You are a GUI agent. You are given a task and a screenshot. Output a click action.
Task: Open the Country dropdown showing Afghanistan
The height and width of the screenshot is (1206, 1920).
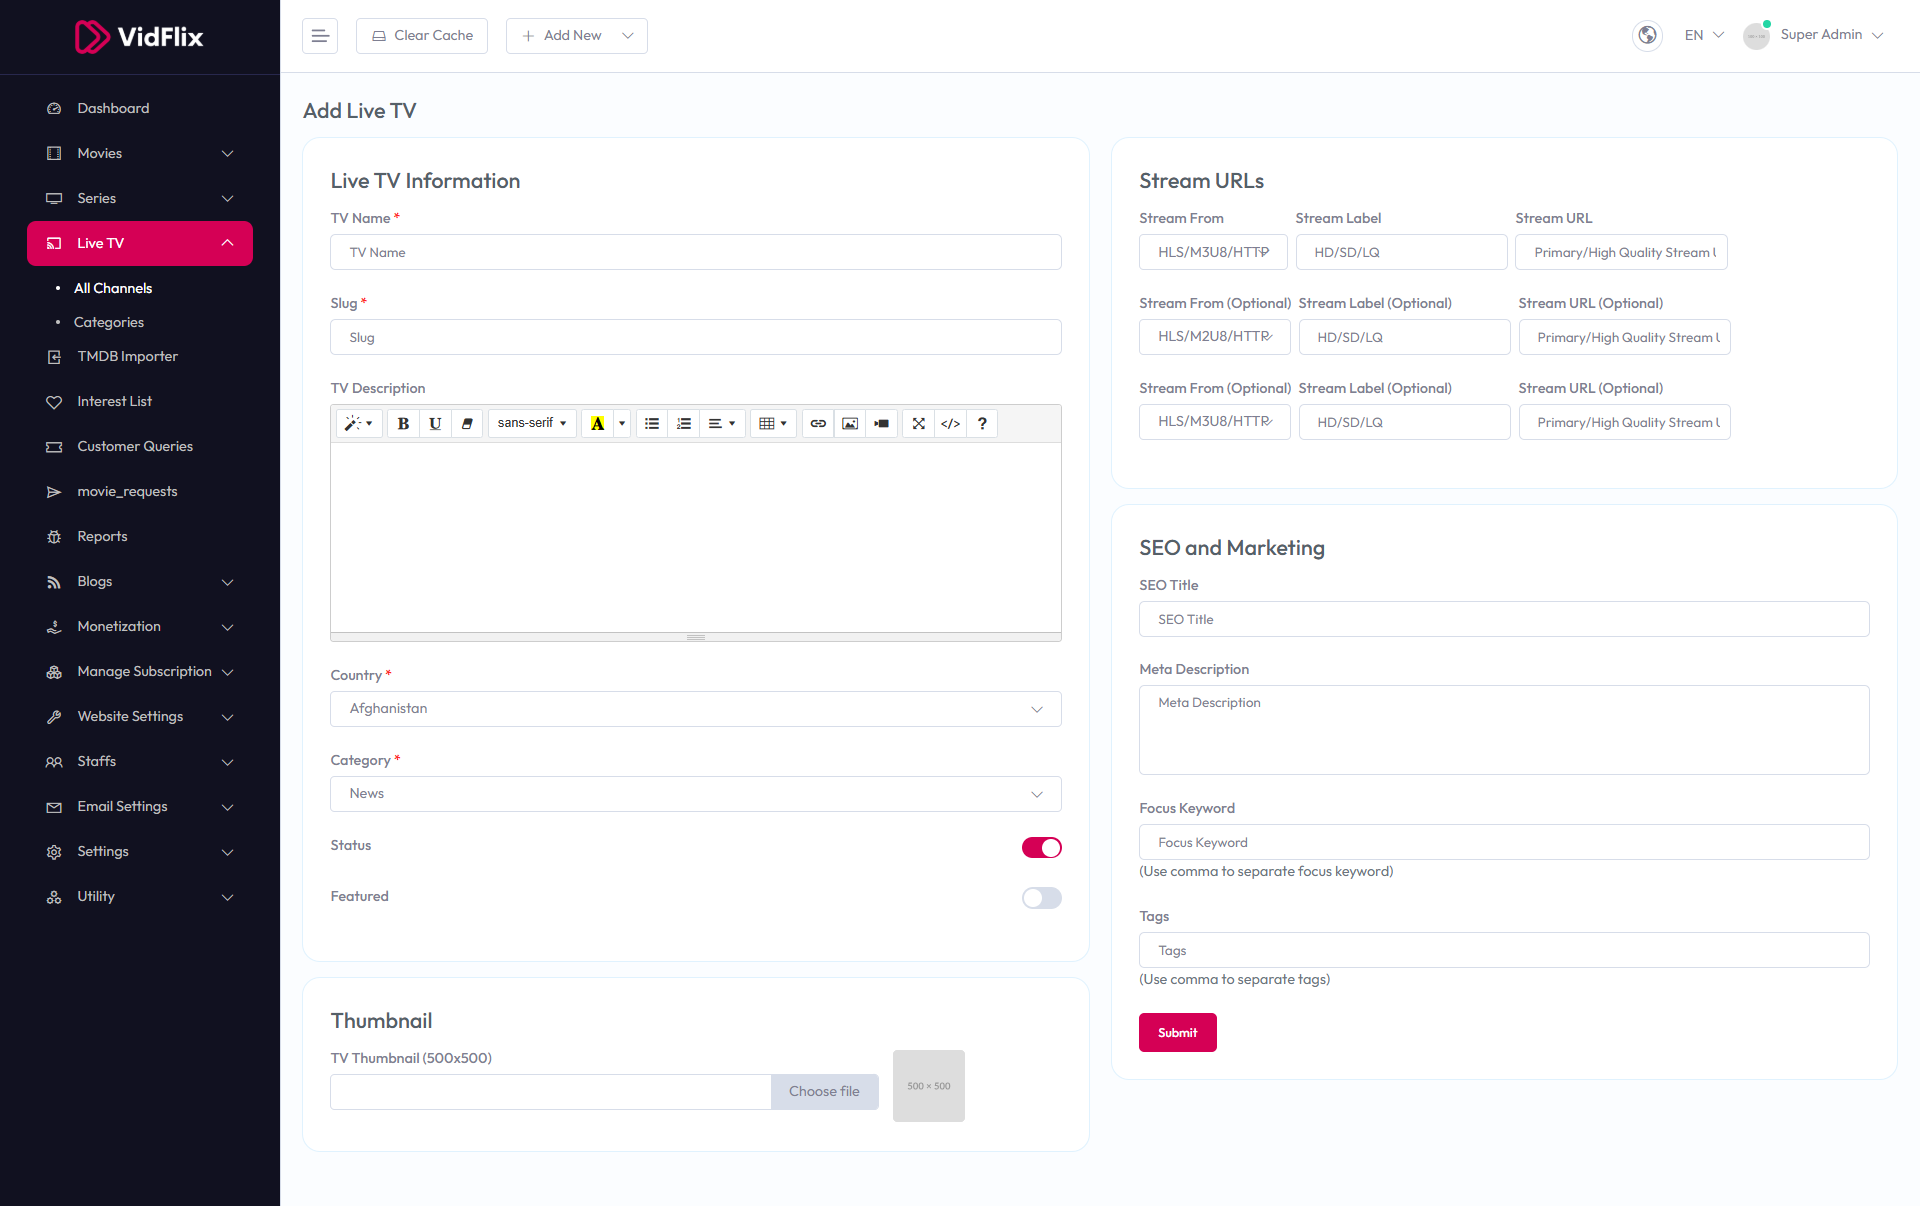pos(695,709)
